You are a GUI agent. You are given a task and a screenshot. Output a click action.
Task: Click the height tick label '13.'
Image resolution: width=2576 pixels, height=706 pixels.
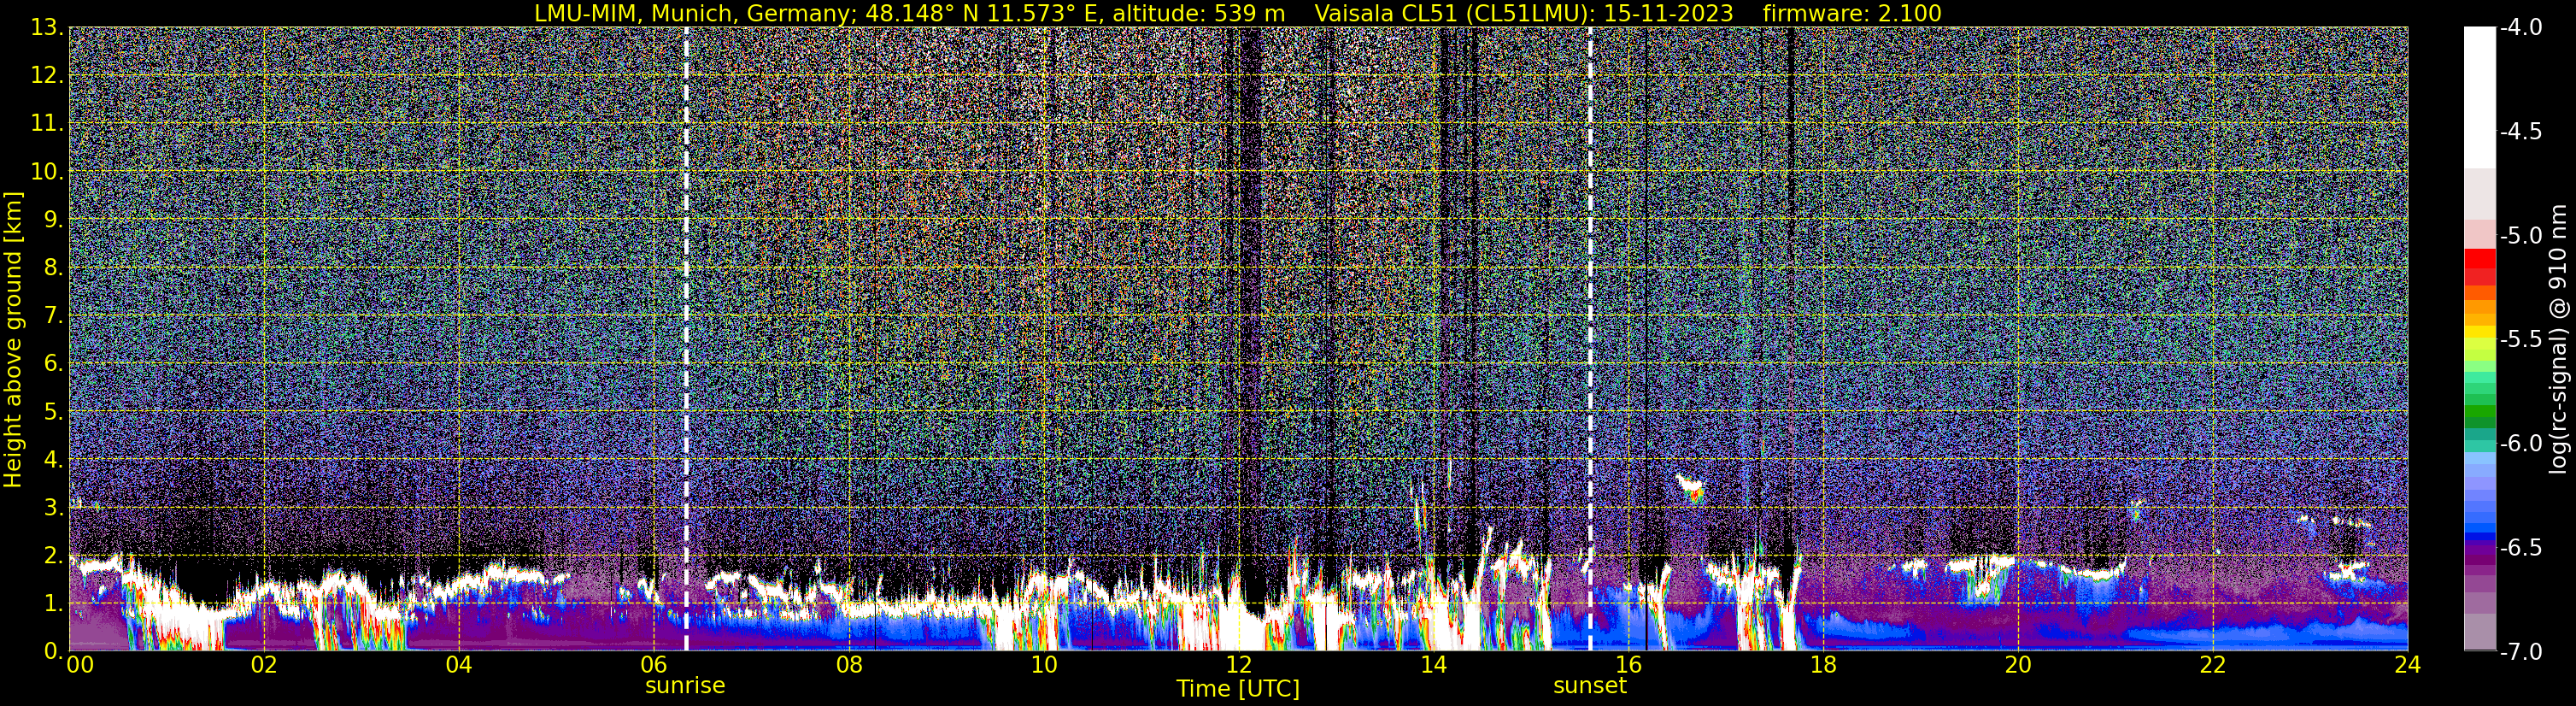(47, 28)
